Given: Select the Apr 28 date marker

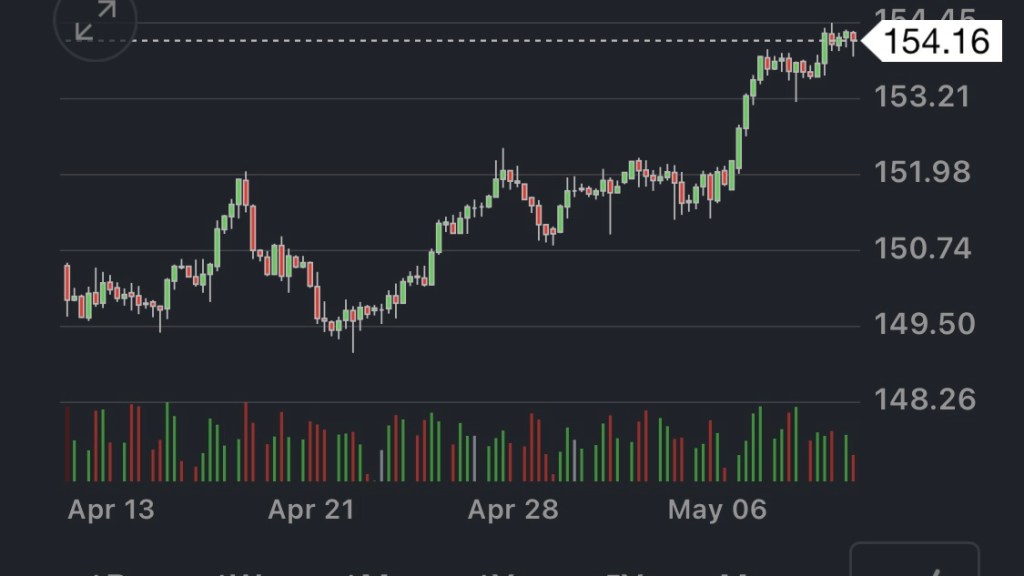Looking at the screenshot, I should point(512,510).
